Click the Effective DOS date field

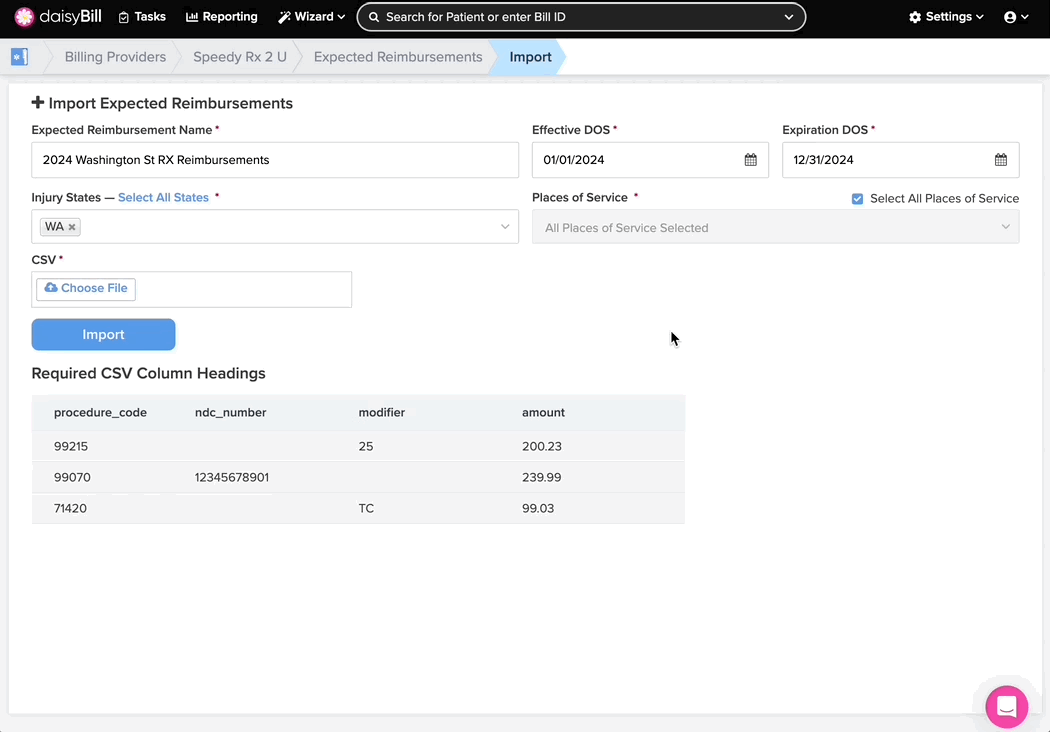coord(650,160)
